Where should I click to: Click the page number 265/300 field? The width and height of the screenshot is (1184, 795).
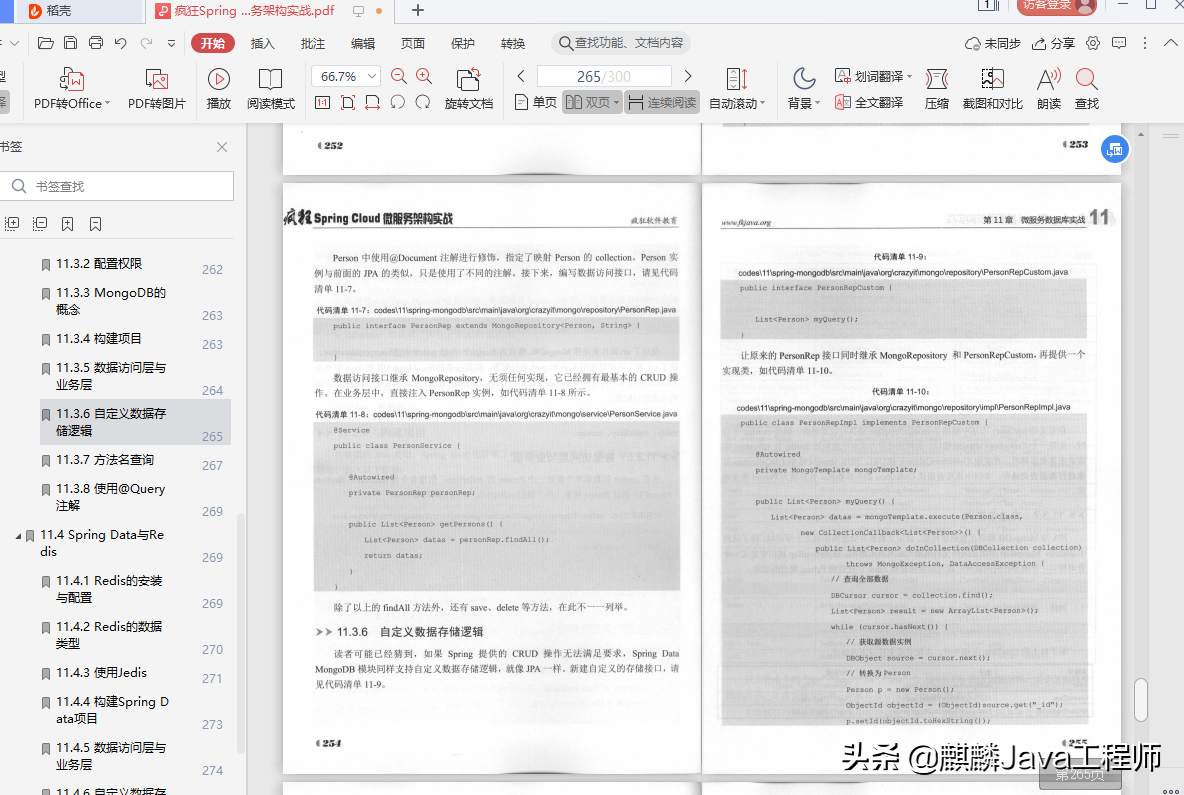[603, 76]
